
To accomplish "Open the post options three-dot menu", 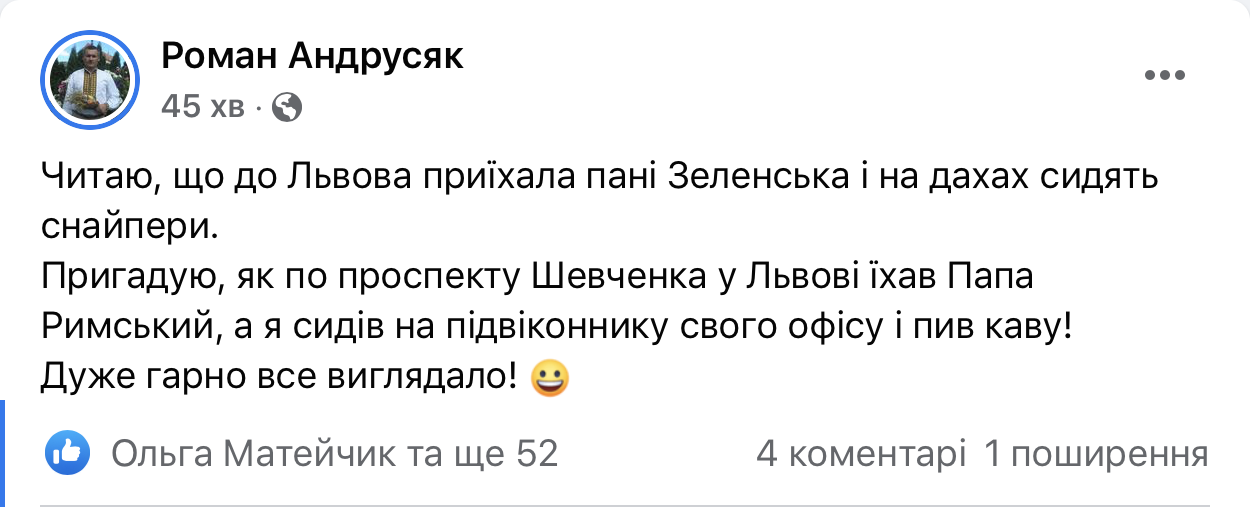I will point(1163,76).
